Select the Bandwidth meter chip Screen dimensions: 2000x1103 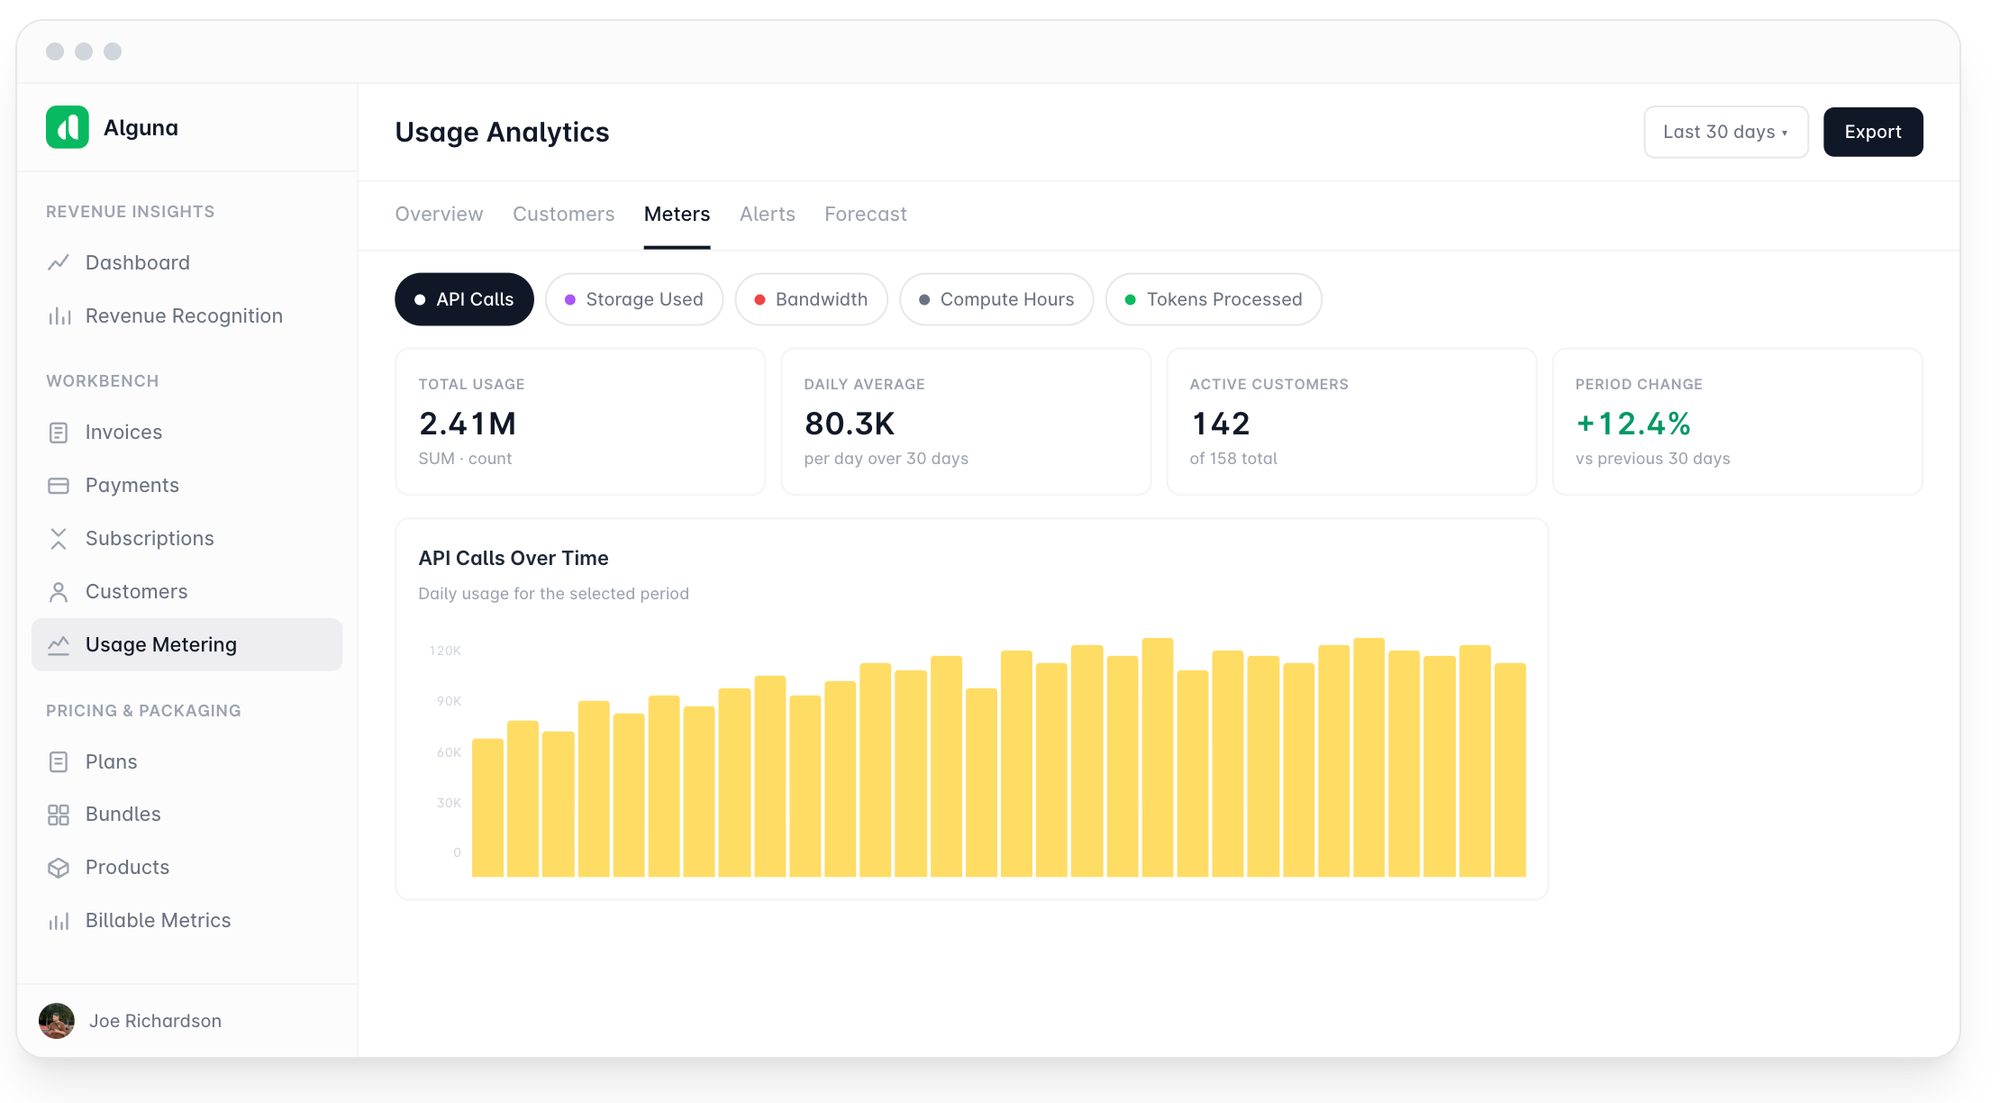[x=811, y=299]
